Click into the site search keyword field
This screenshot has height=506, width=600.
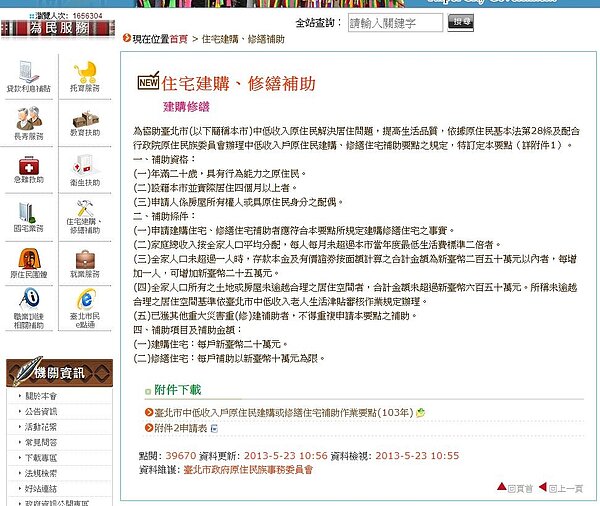click(x=395, y=22)
